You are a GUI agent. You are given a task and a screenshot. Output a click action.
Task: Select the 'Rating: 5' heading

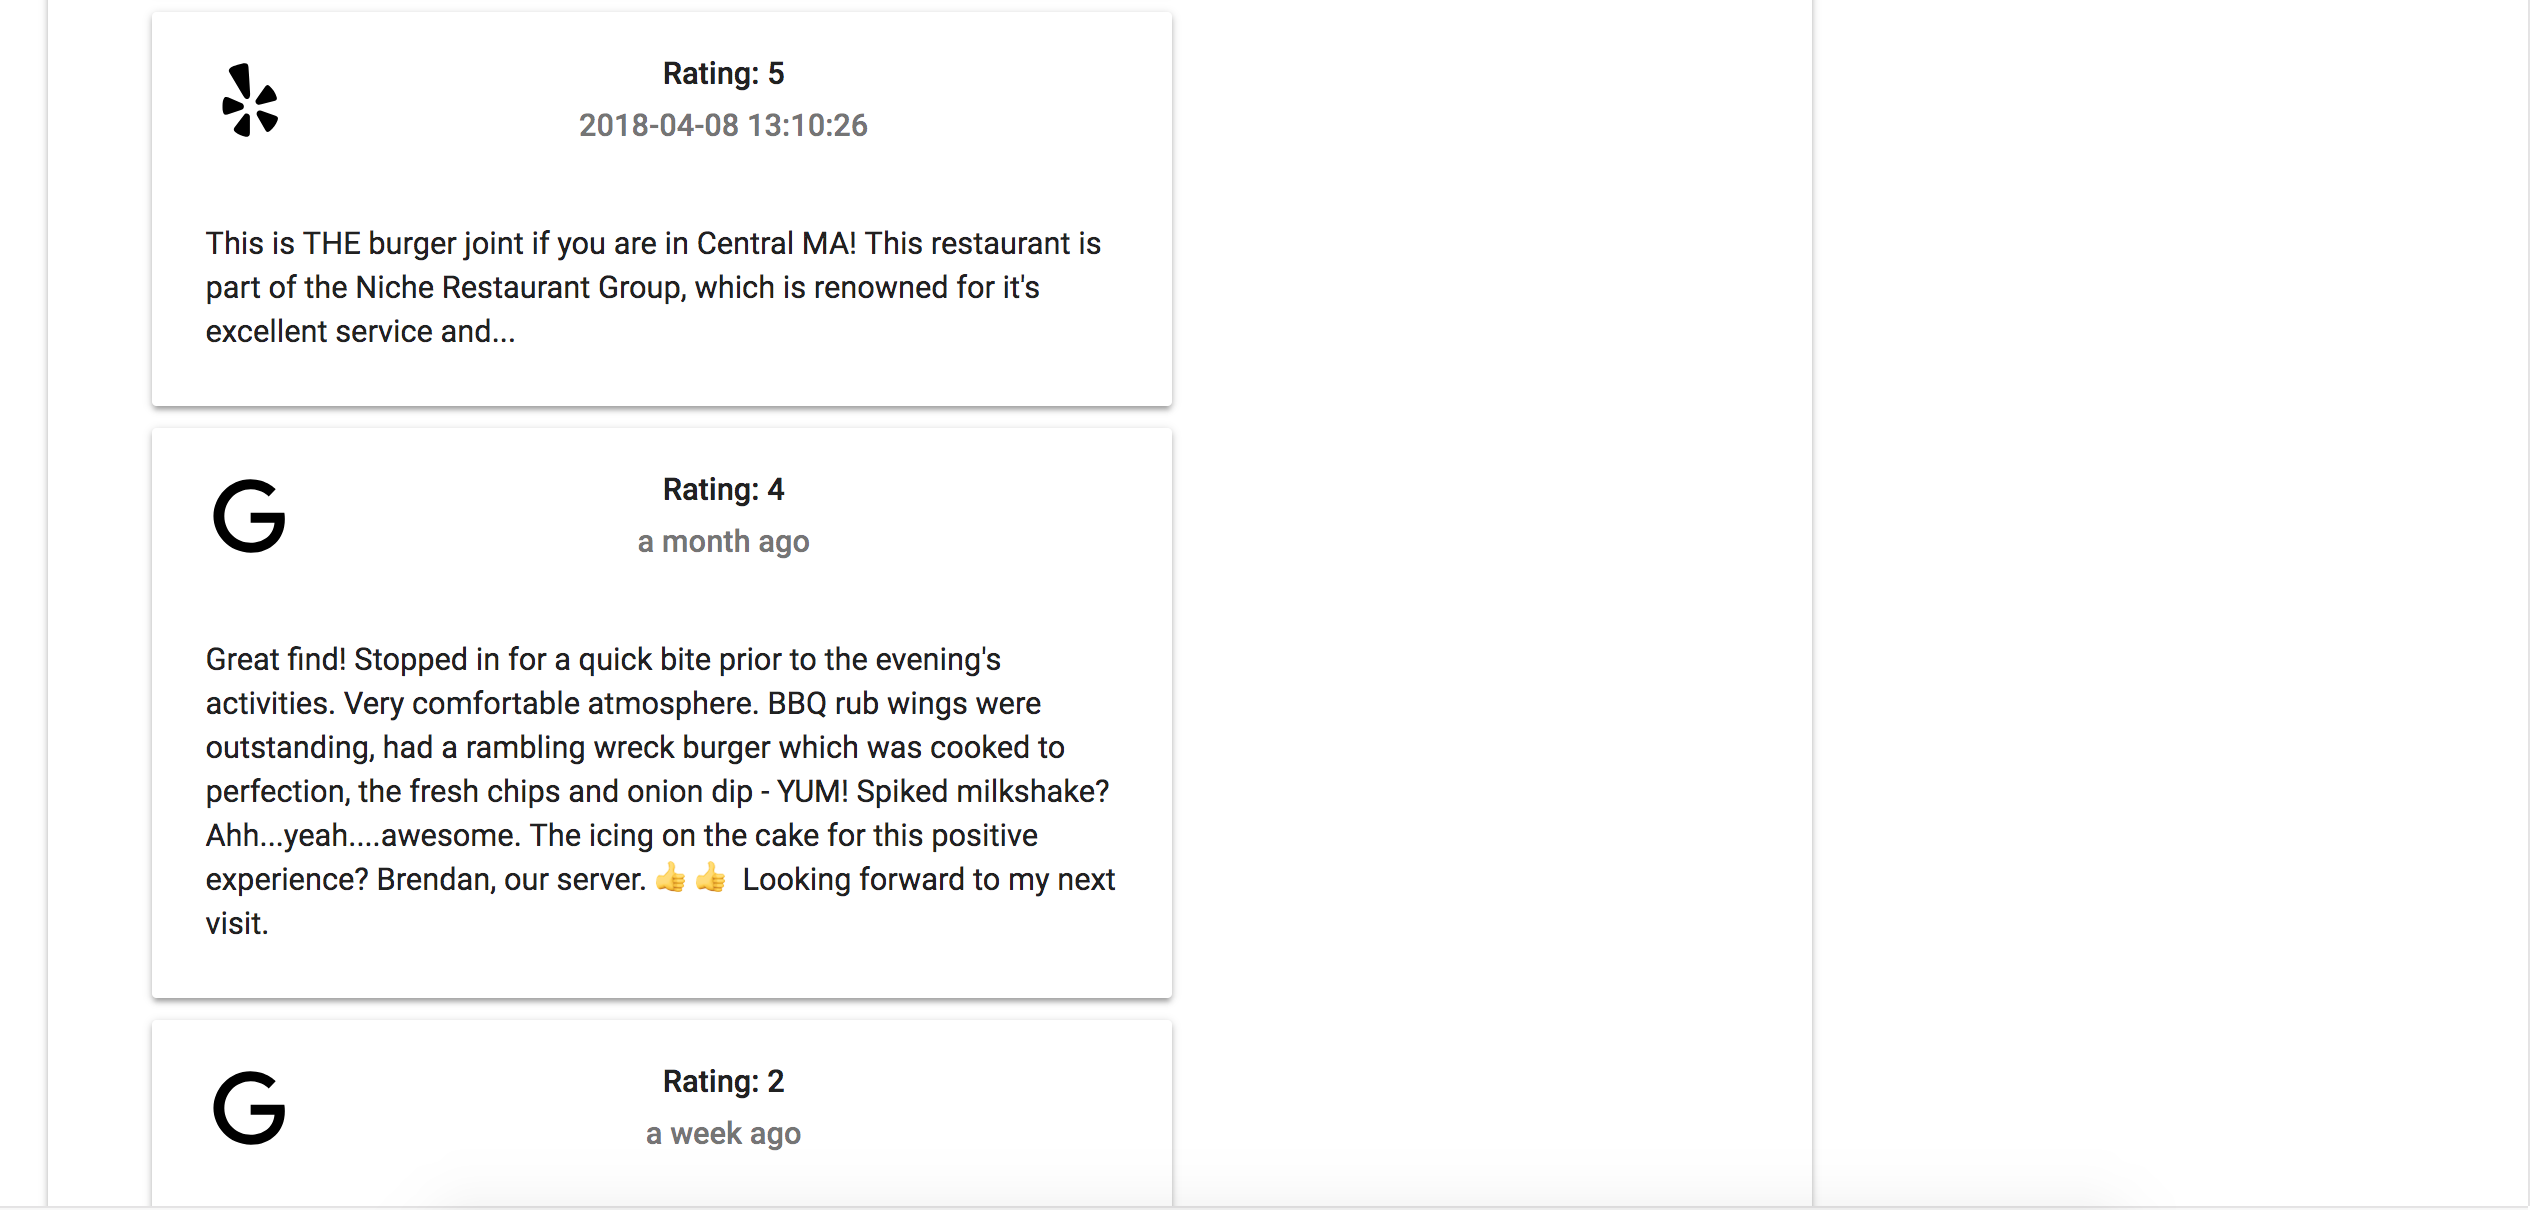(x=723, y=73)
